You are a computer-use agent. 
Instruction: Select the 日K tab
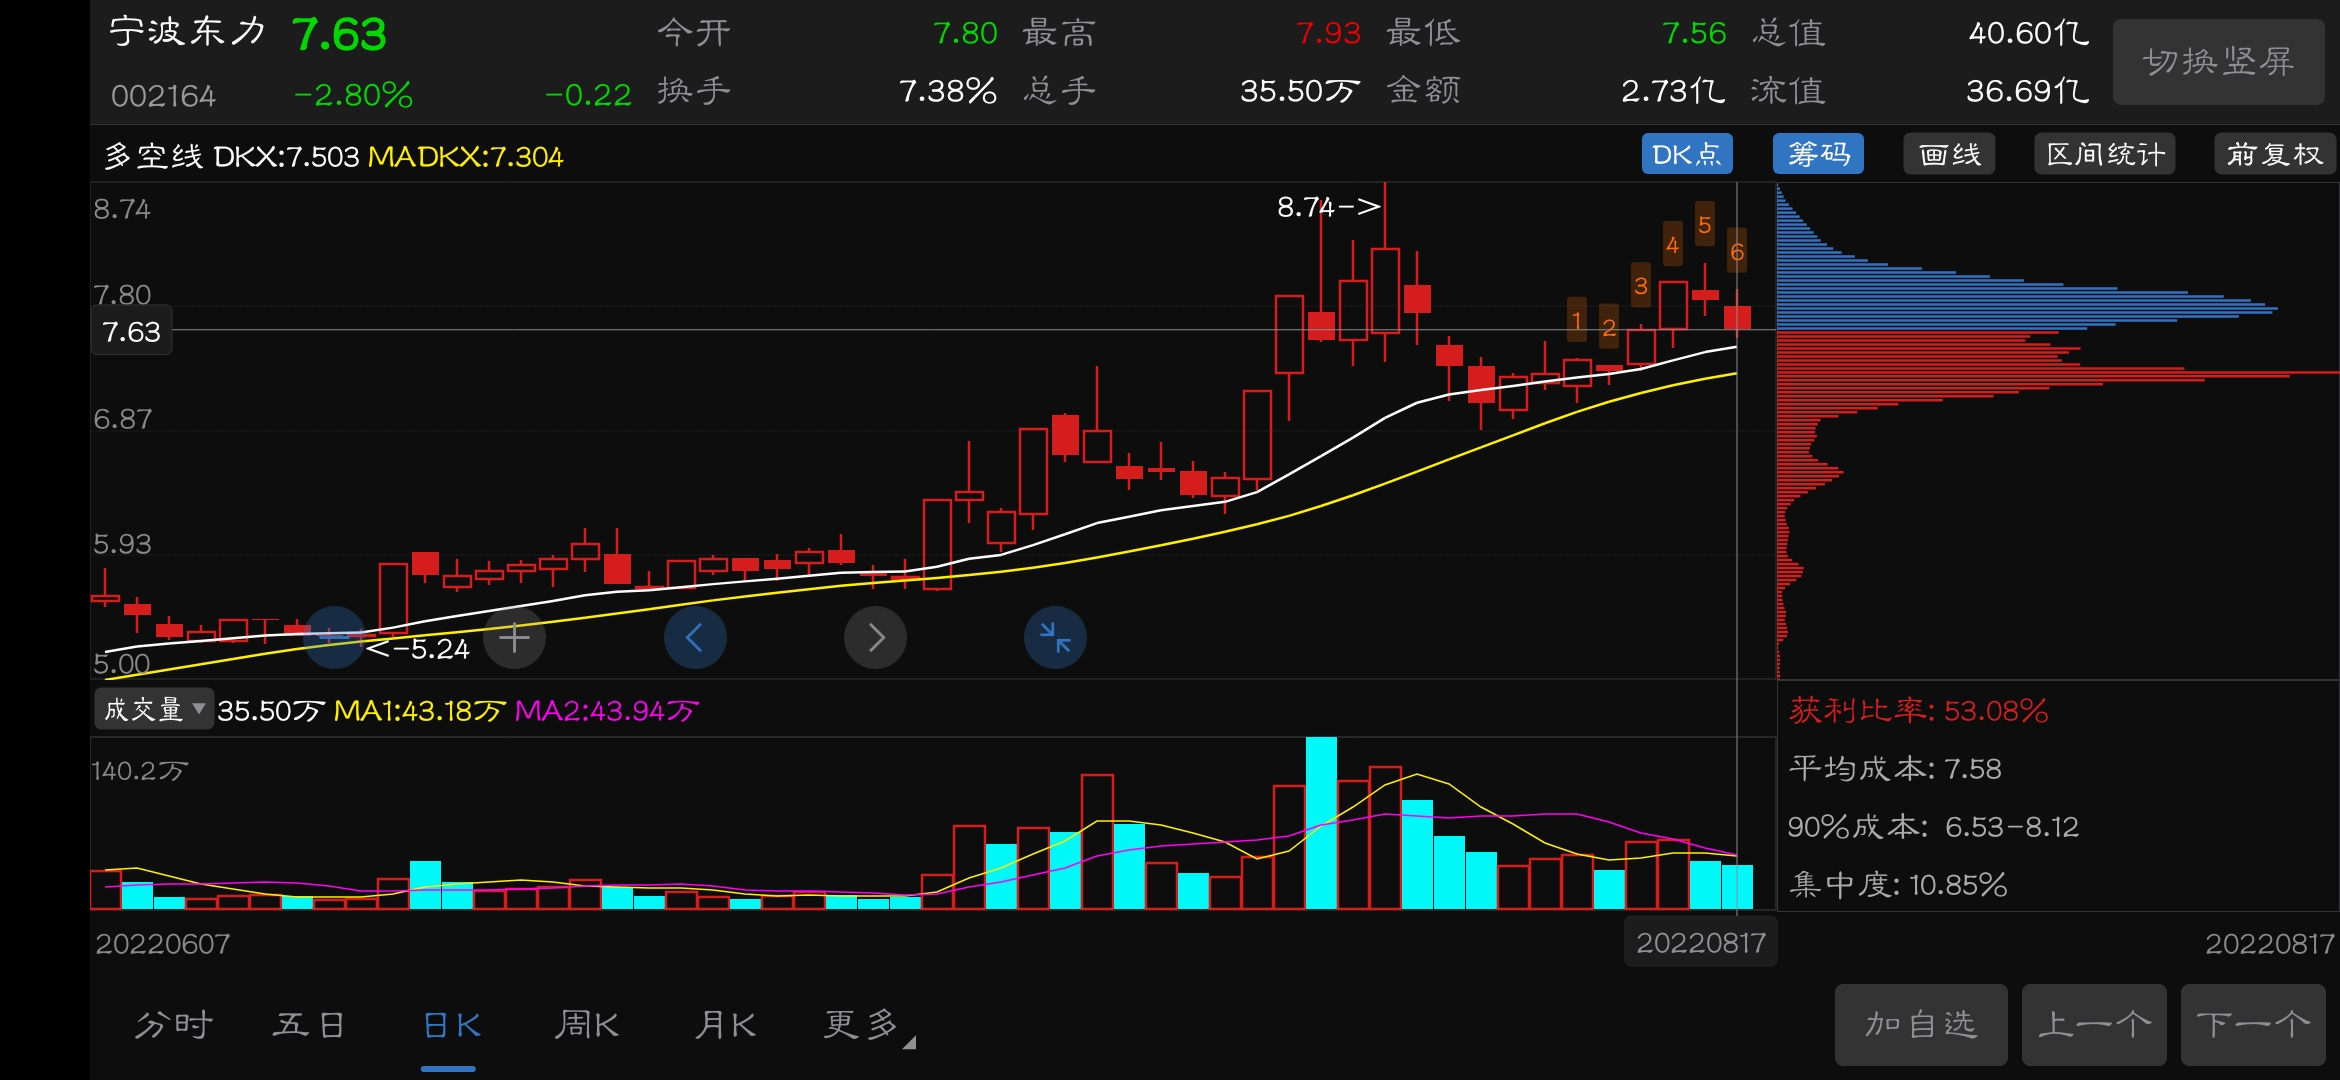[x=452, y=1024]
